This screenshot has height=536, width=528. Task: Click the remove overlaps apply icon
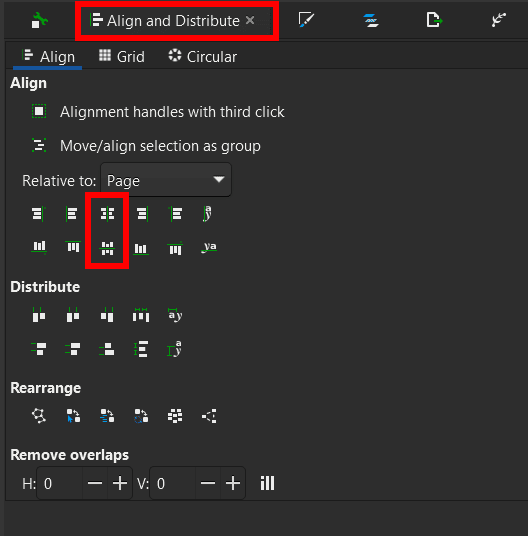tap(267, 483)
